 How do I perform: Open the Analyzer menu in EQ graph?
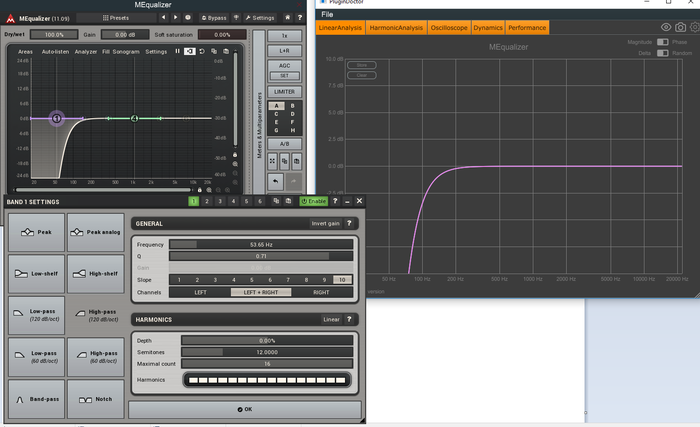(86, 52)
